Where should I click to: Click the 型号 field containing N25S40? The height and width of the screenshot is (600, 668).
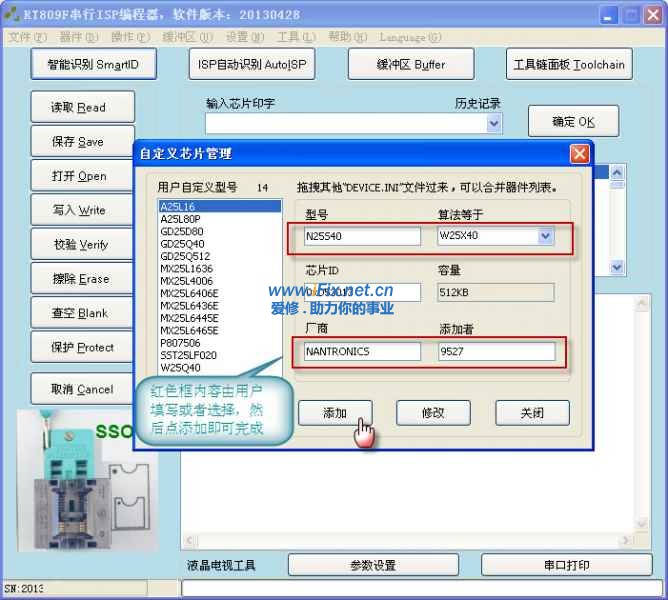coord(363,236)
